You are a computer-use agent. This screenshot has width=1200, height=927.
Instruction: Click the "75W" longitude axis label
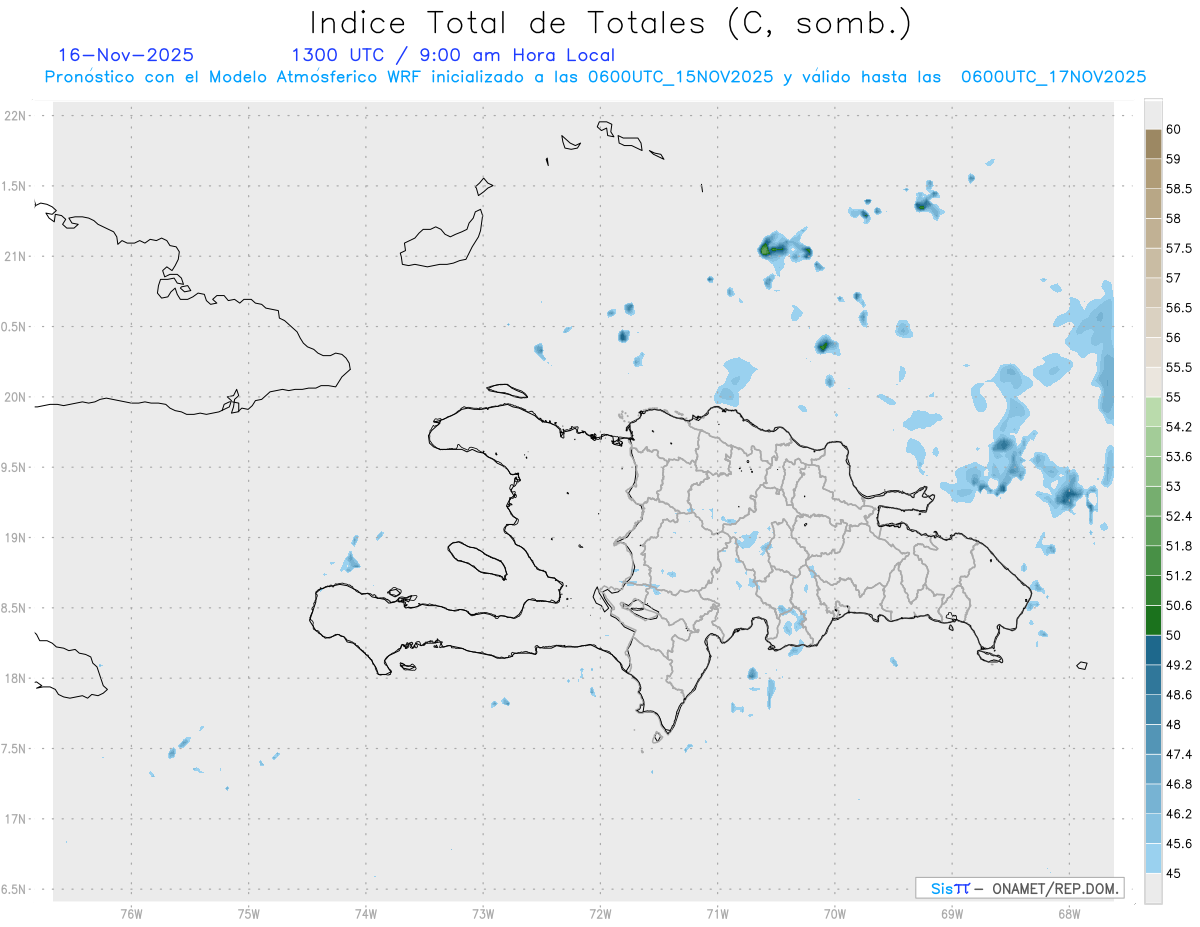coord(249,914)
